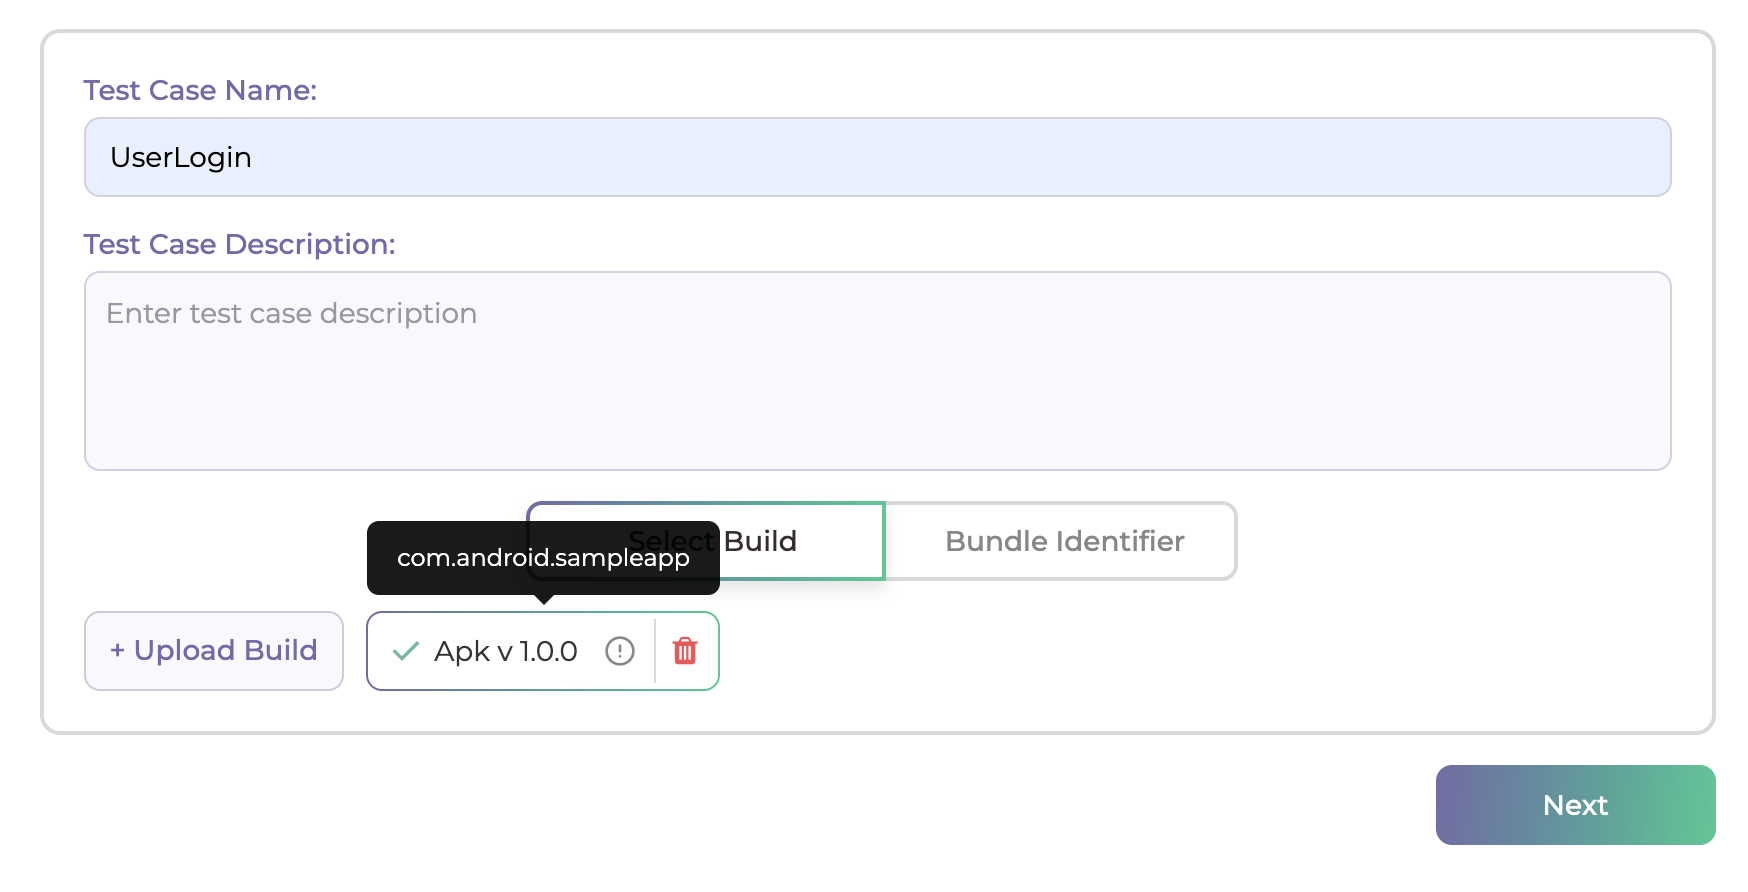
Task: Click the "Enter test case description" placeholder
Action: pyautogui.click(x=291, y=314)
